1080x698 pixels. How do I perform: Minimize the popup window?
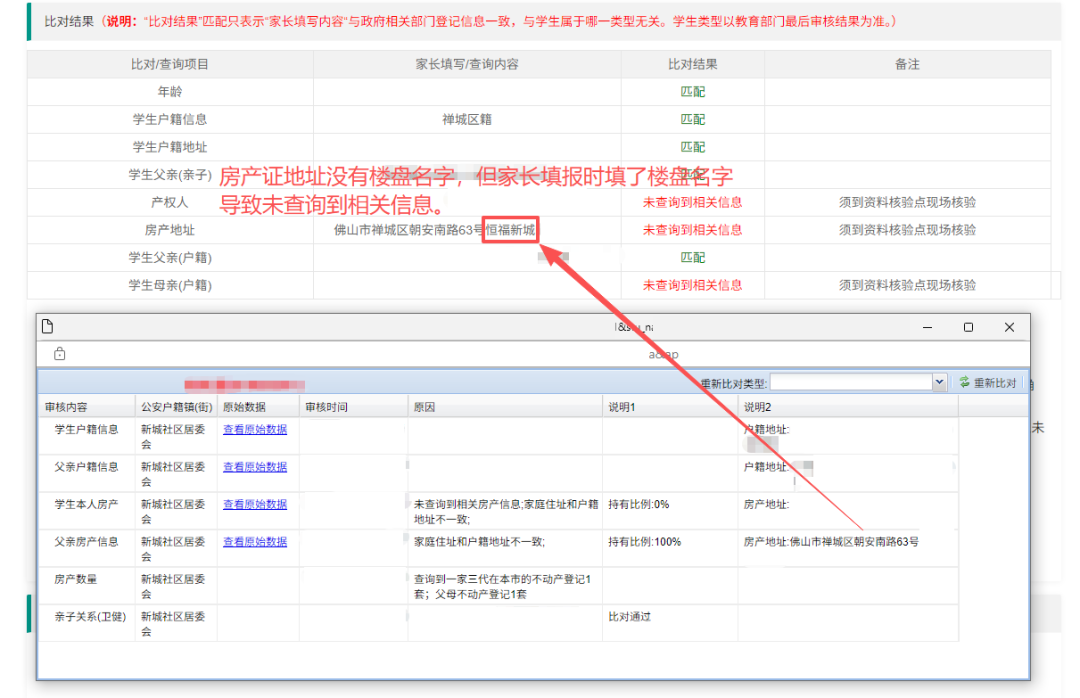coord(927,327)
